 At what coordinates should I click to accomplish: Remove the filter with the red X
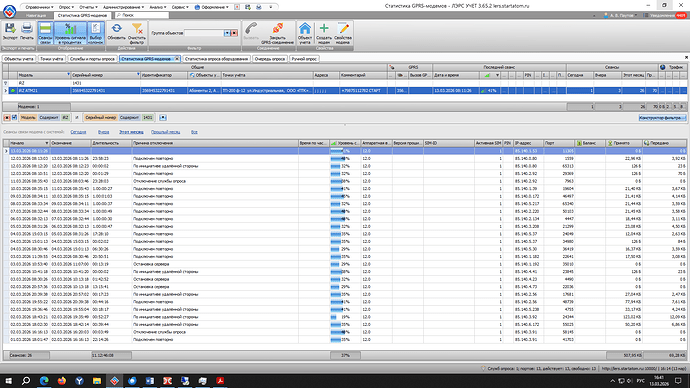[x=7, y=118]
